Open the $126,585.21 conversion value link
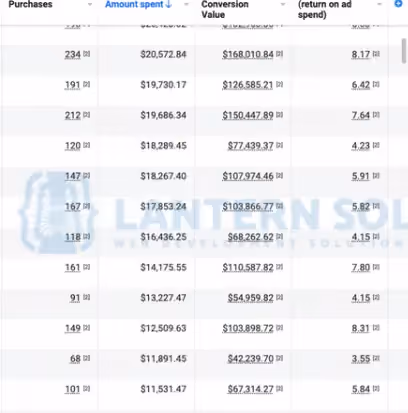Image resolution: width=408 pixels, height=413 pixels. tap(248, 85)
